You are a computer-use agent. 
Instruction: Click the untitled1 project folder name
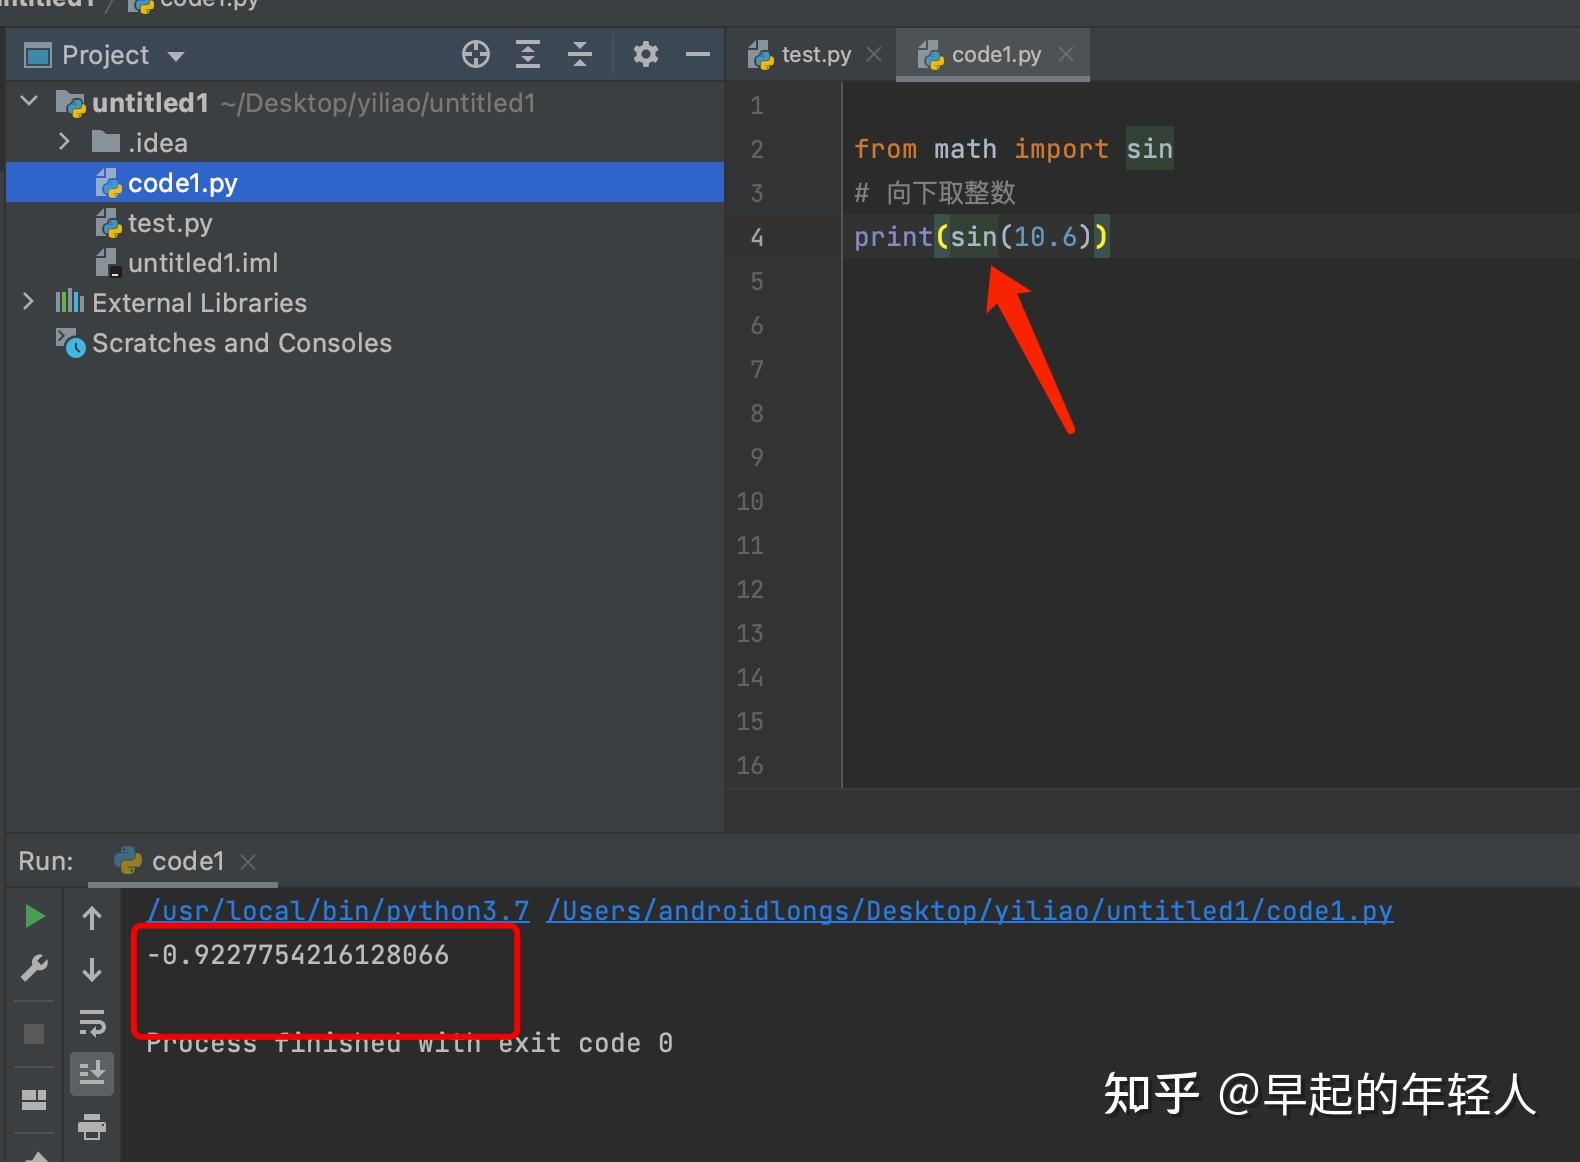click(150, 103)
